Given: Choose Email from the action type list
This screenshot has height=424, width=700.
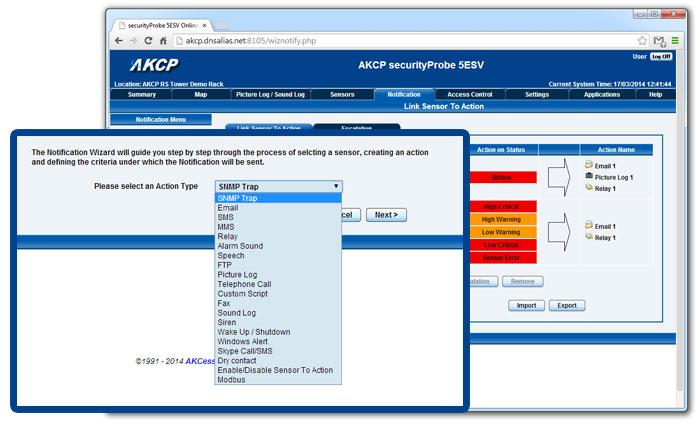Looking at the screenshot, I should tap(229, 209).
